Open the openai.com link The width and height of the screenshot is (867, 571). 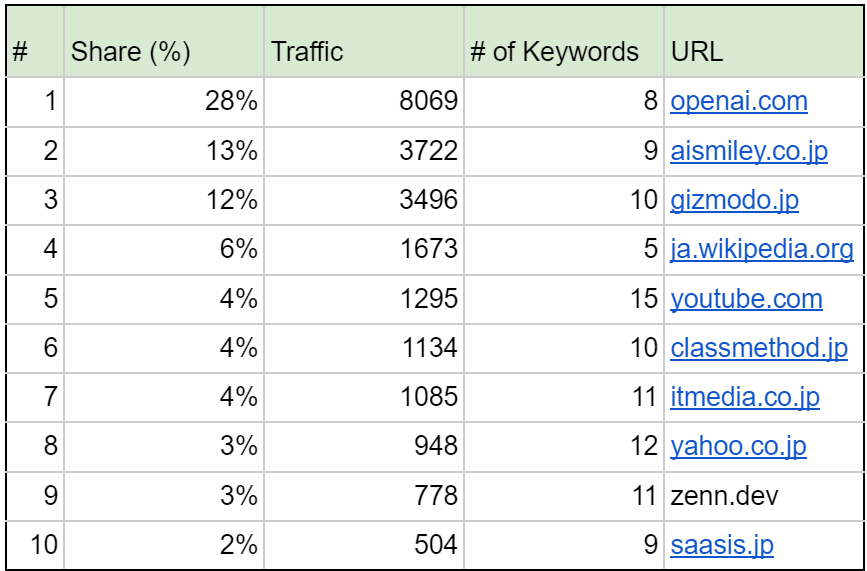739,102
